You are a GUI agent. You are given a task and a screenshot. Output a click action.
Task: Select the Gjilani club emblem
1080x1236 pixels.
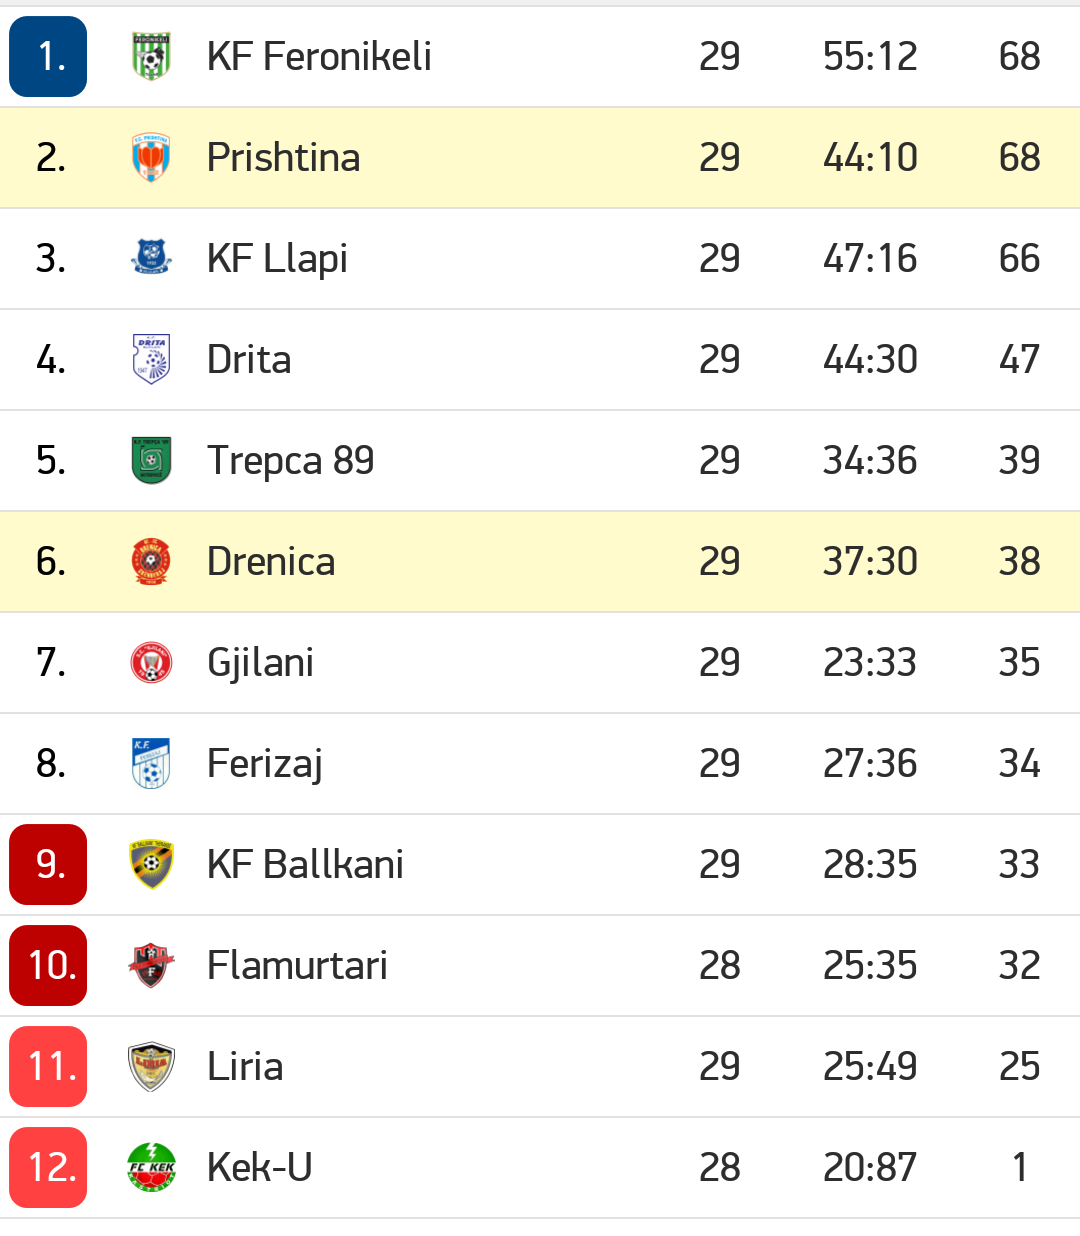pyautogui.click(x=151, y=662)
